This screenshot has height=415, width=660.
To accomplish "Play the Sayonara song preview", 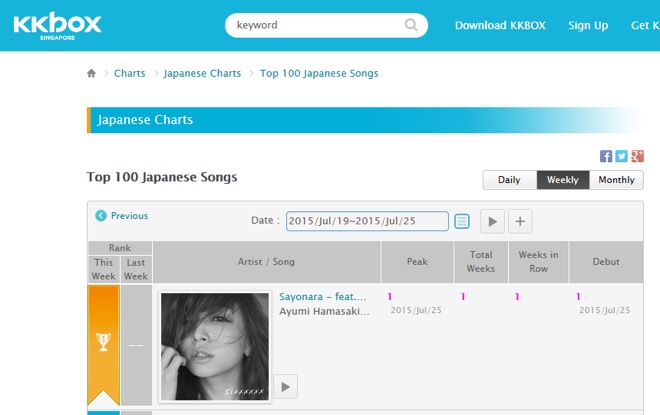I will [286, 386].
